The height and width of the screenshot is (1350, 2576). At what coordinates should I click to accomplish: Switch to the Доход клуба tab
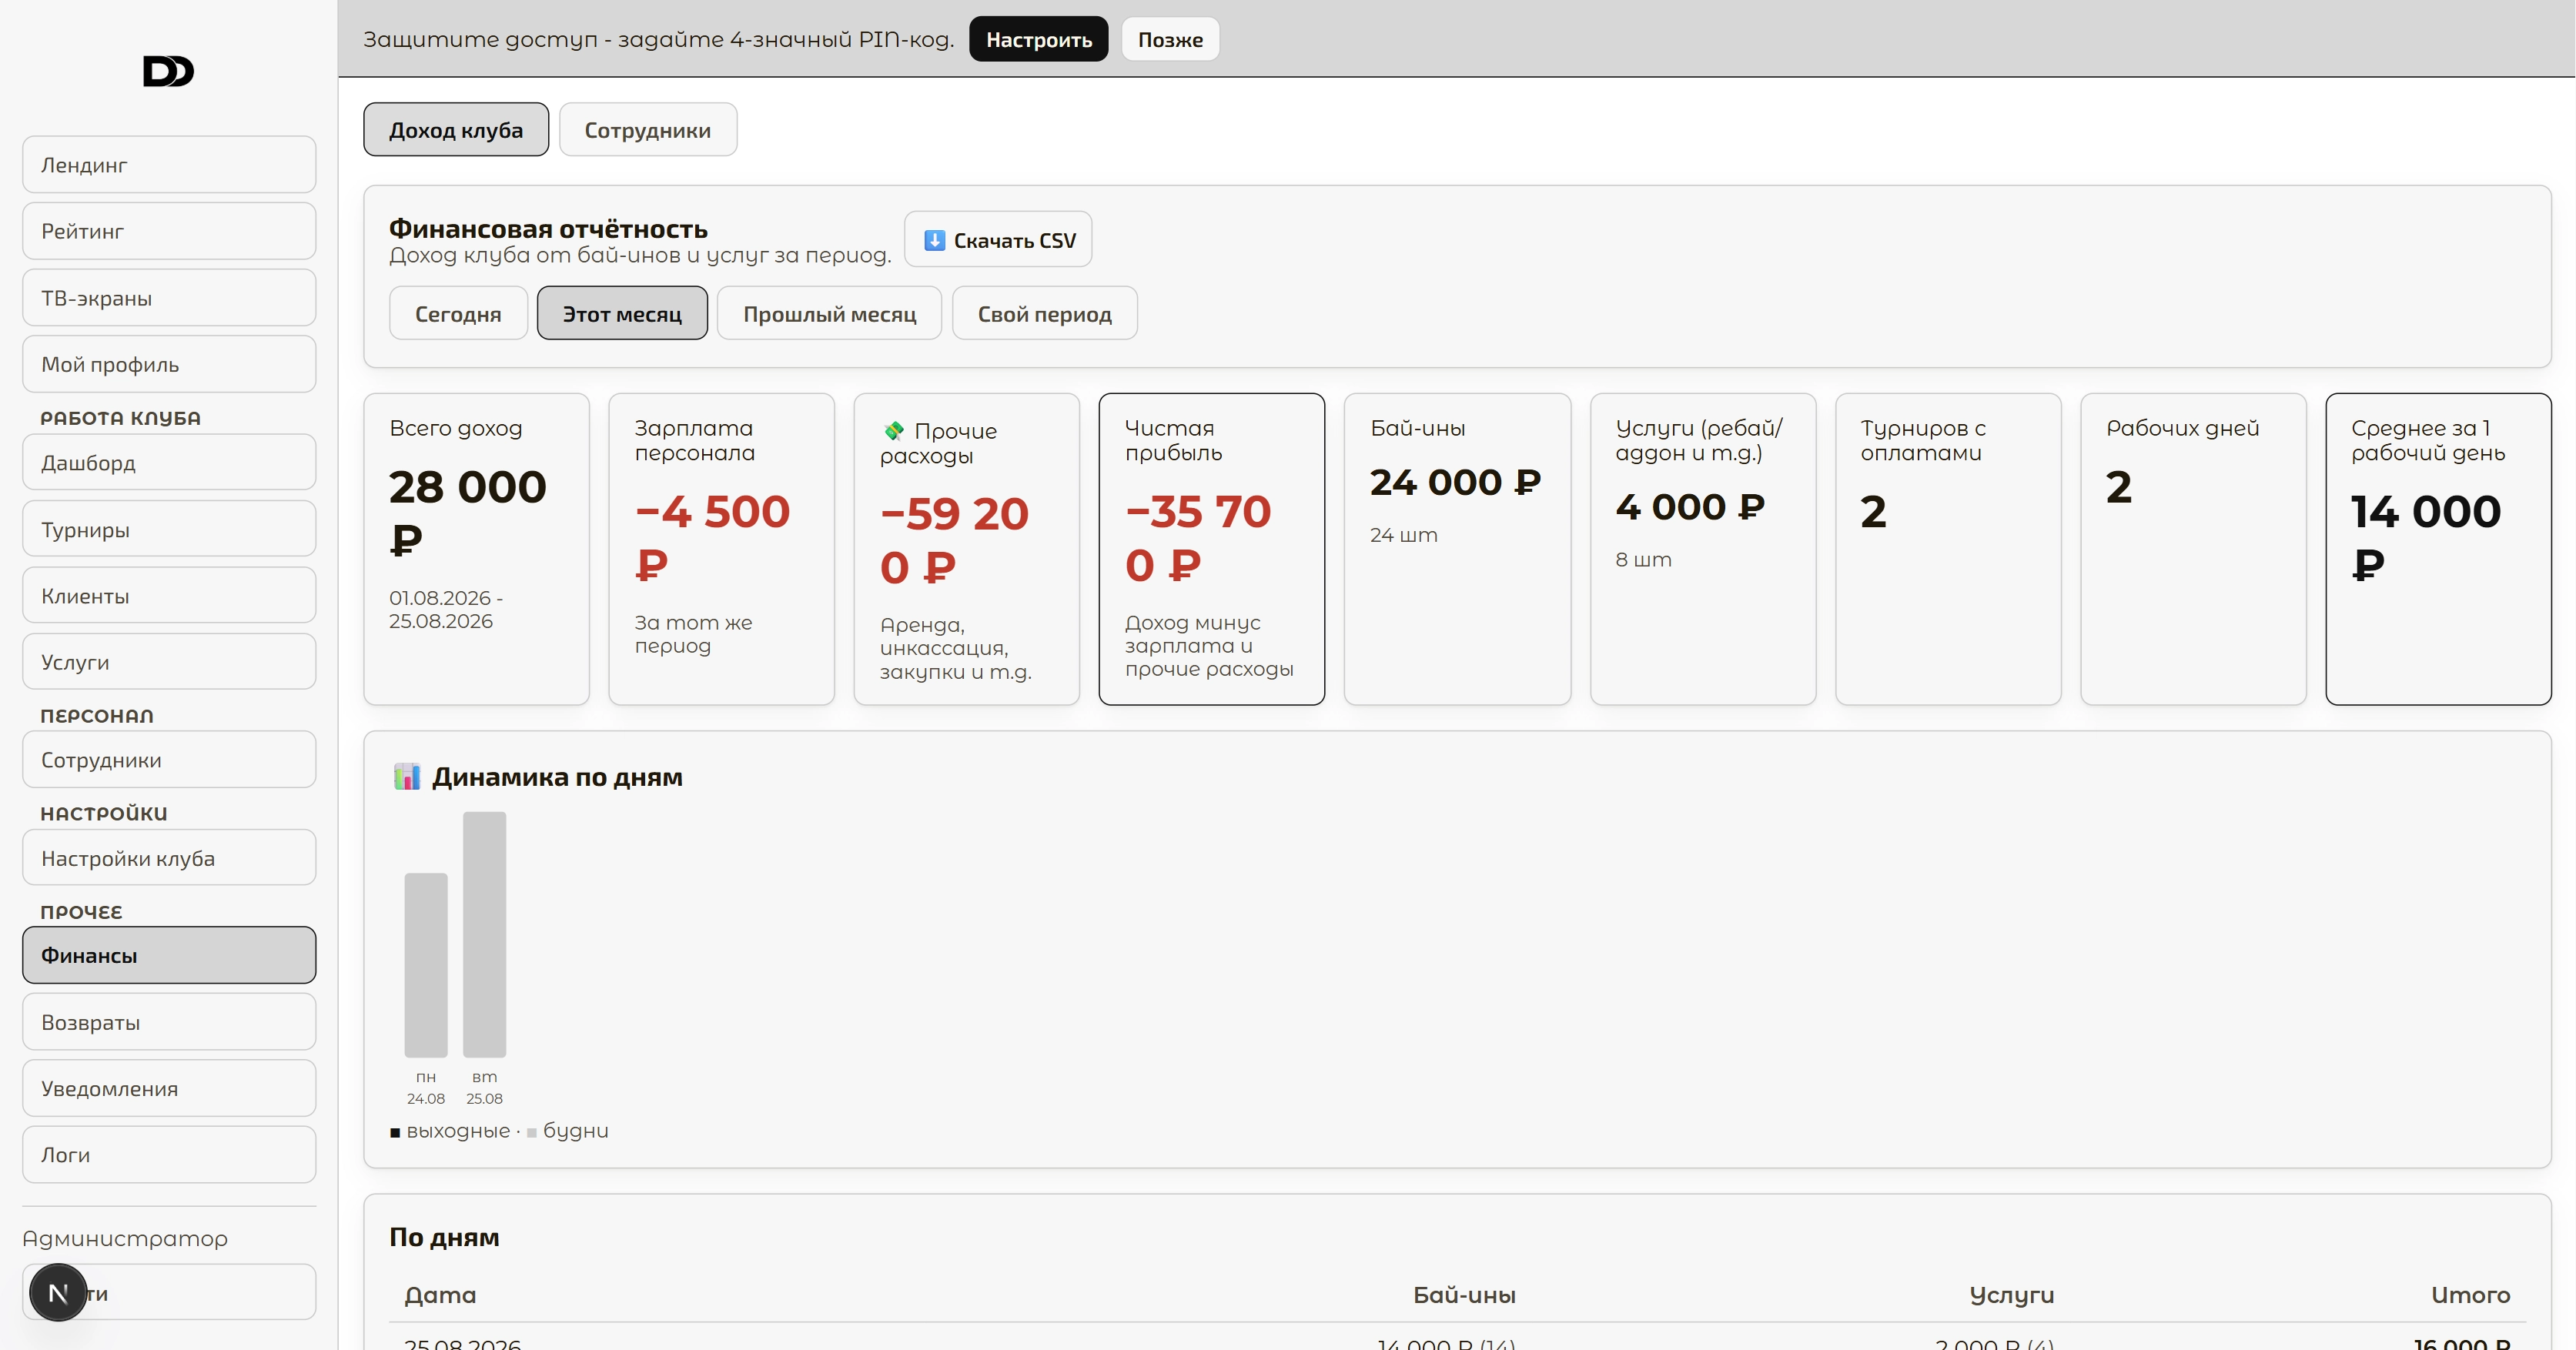pos(456,129)
